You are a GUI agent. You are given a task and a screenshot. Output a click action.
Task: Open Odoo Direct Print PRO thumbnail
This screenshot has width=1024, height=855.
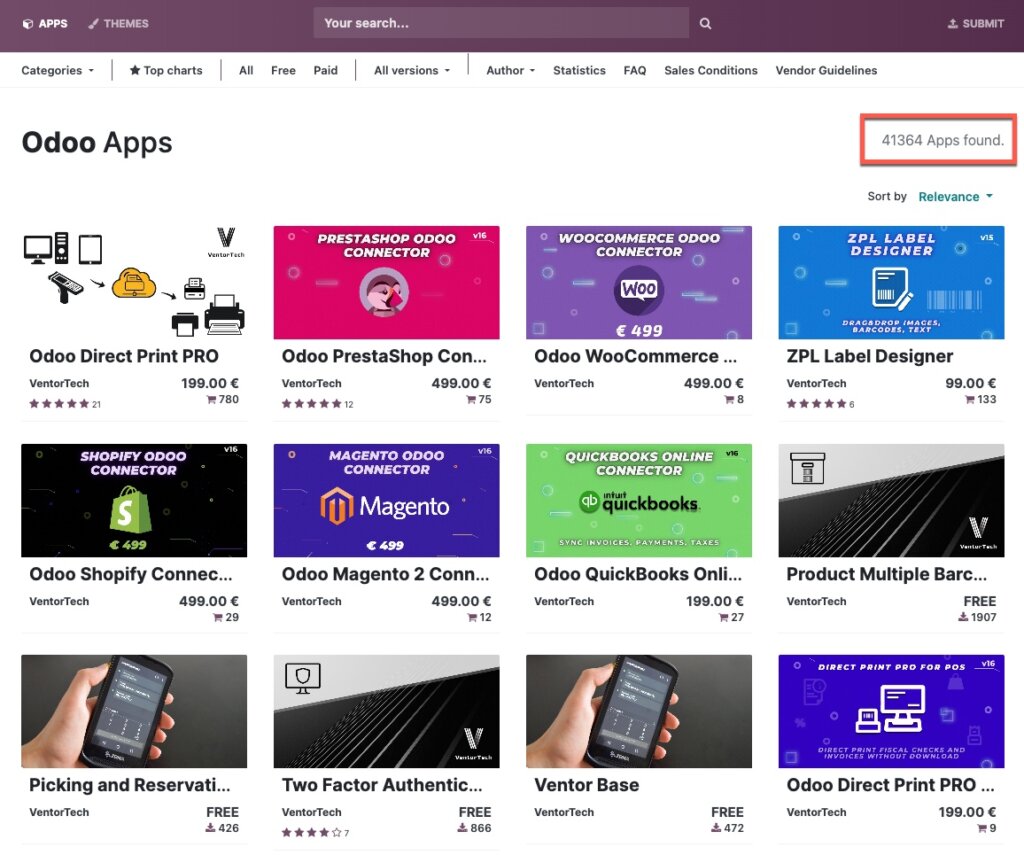pos(134,282)
